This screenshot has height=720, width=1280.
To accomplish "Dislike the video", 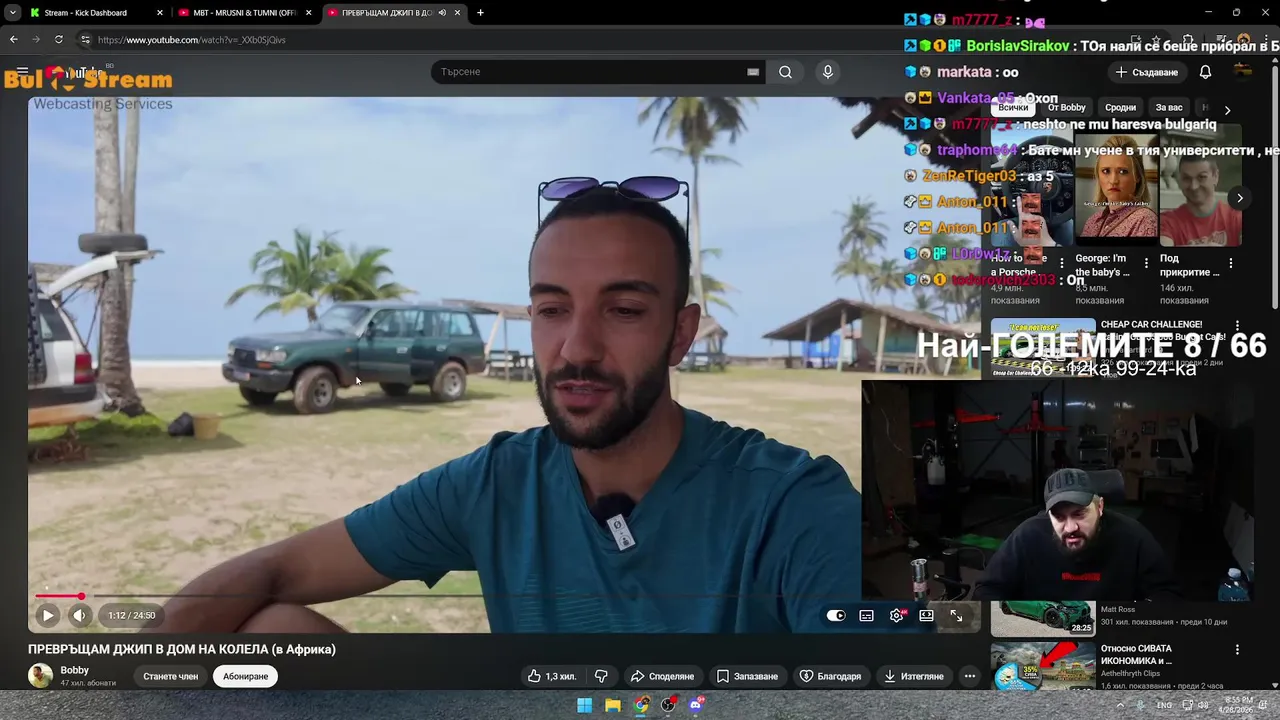I will [601, 677].
